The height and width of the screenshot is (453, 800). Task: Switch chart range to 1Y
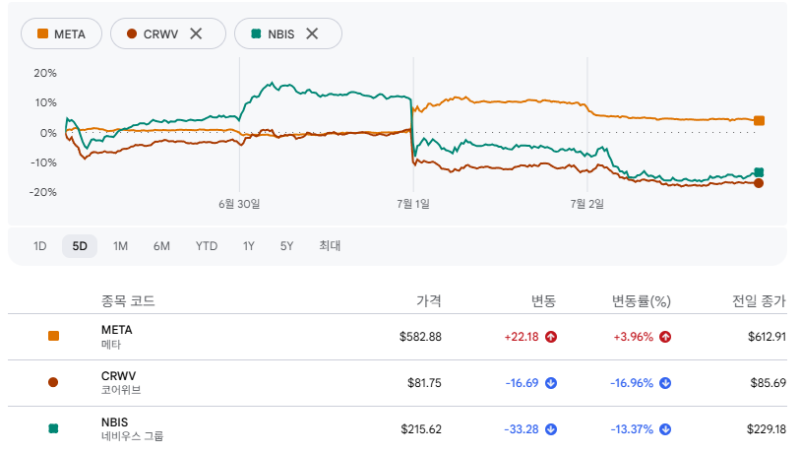248,246
